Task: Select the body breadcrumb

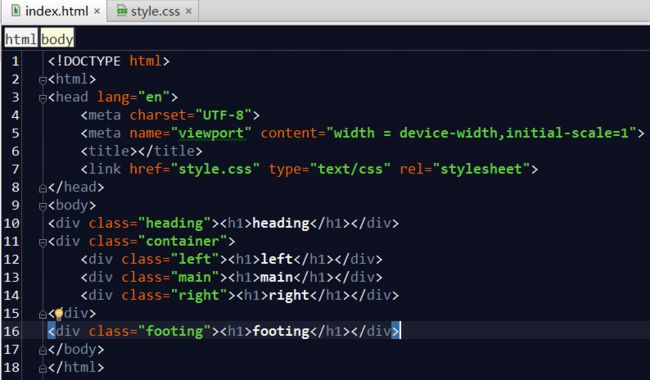Action: [x=57, y=39]
